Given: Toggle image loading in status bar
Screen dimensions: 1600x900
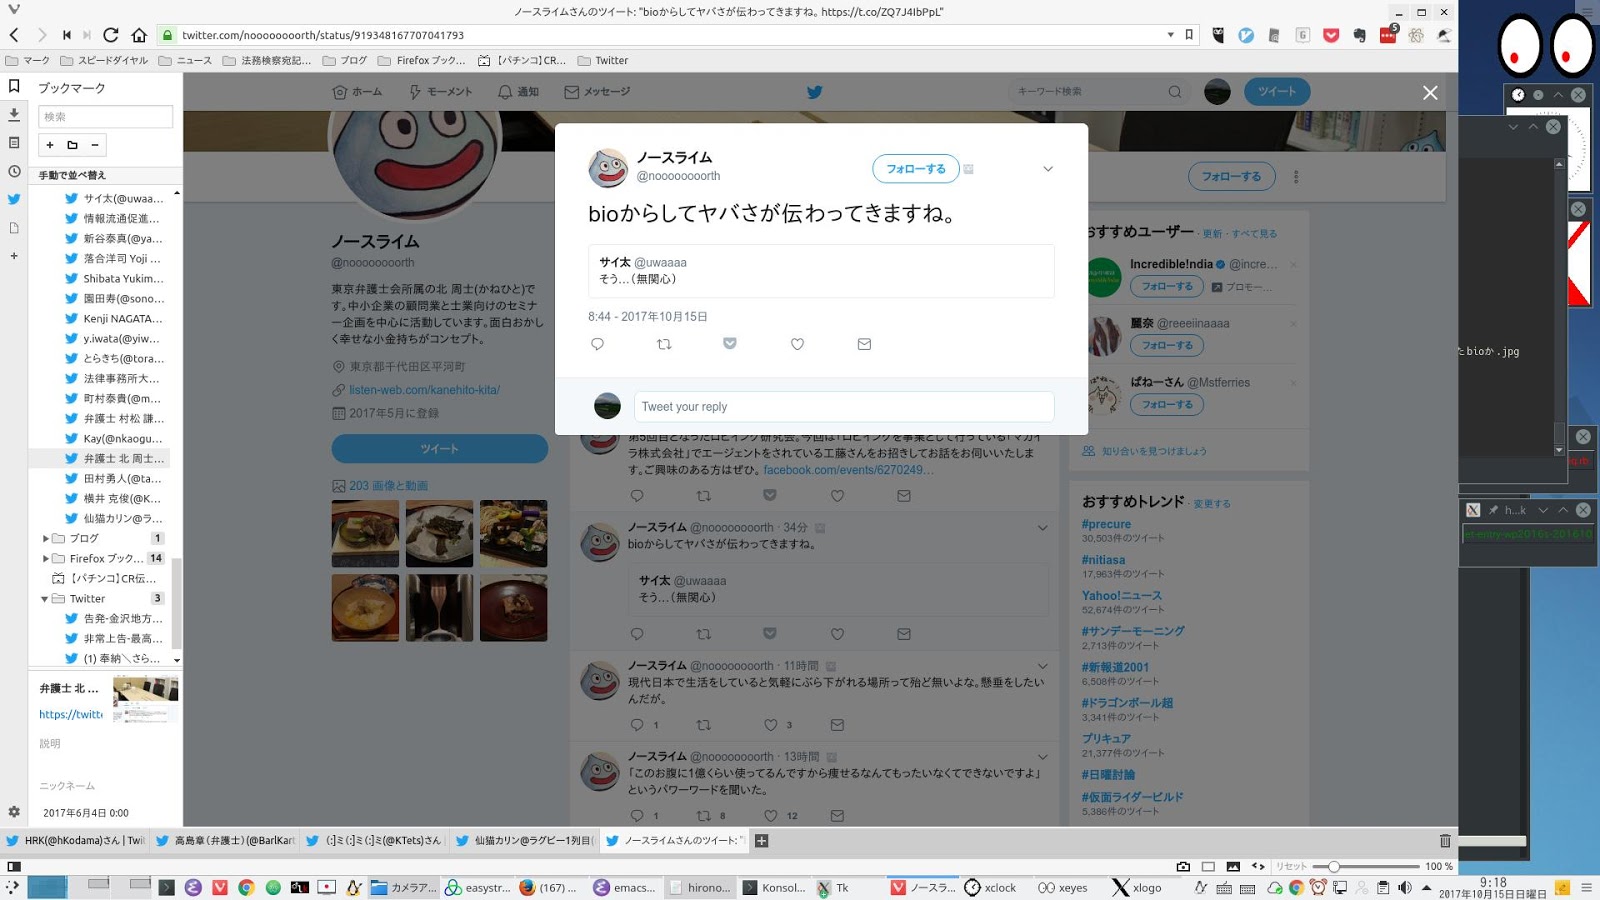Looking at the screenshot, I should pos(1233,866).
